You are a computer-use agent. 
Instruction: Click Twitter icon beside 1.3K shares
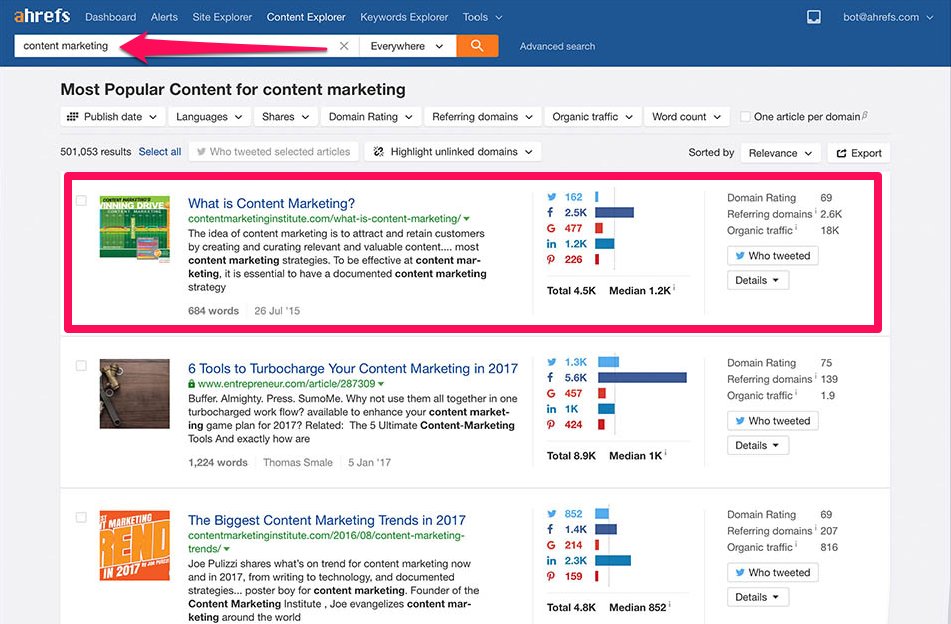551,362
